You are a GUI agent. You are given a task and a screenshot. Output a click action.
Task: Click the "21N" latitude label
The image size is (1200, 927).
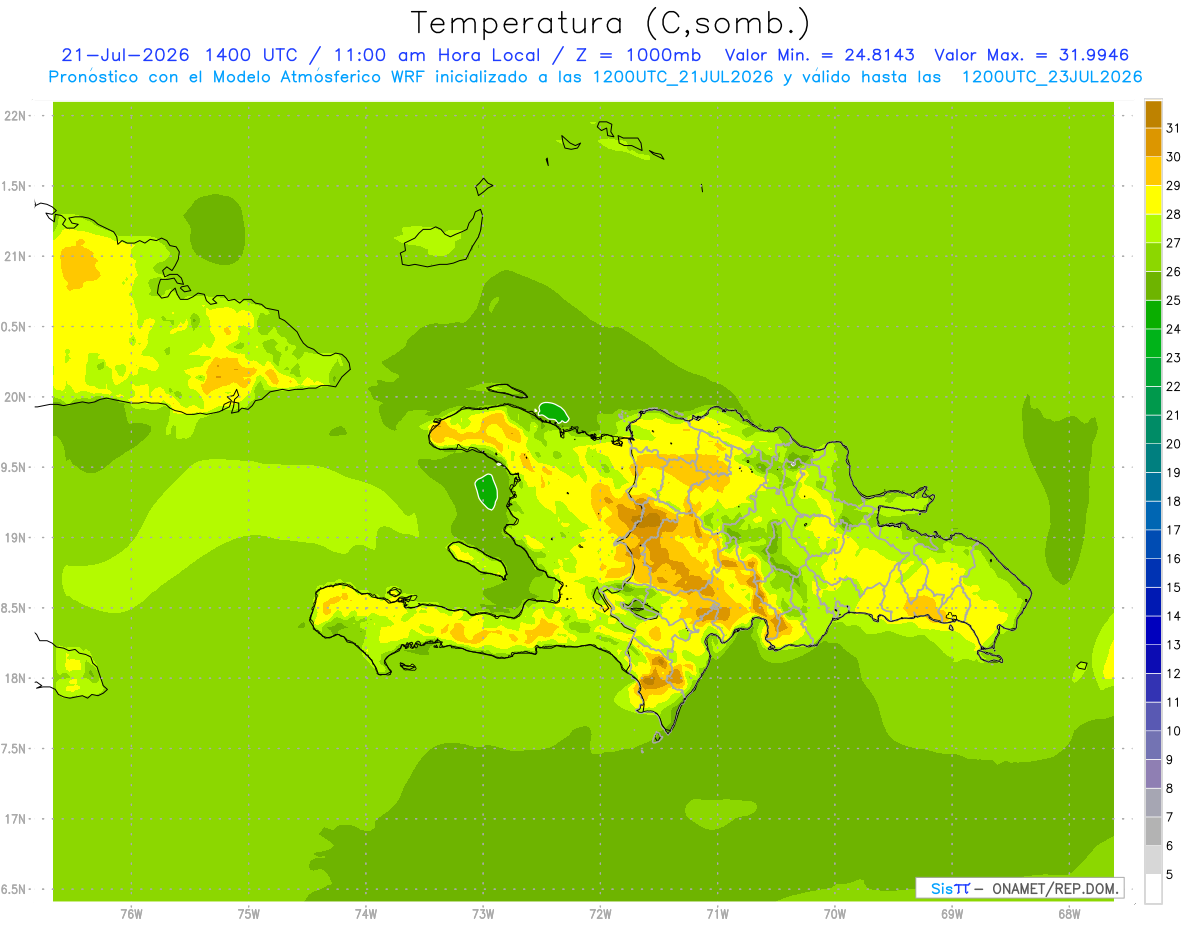point(15,256)
